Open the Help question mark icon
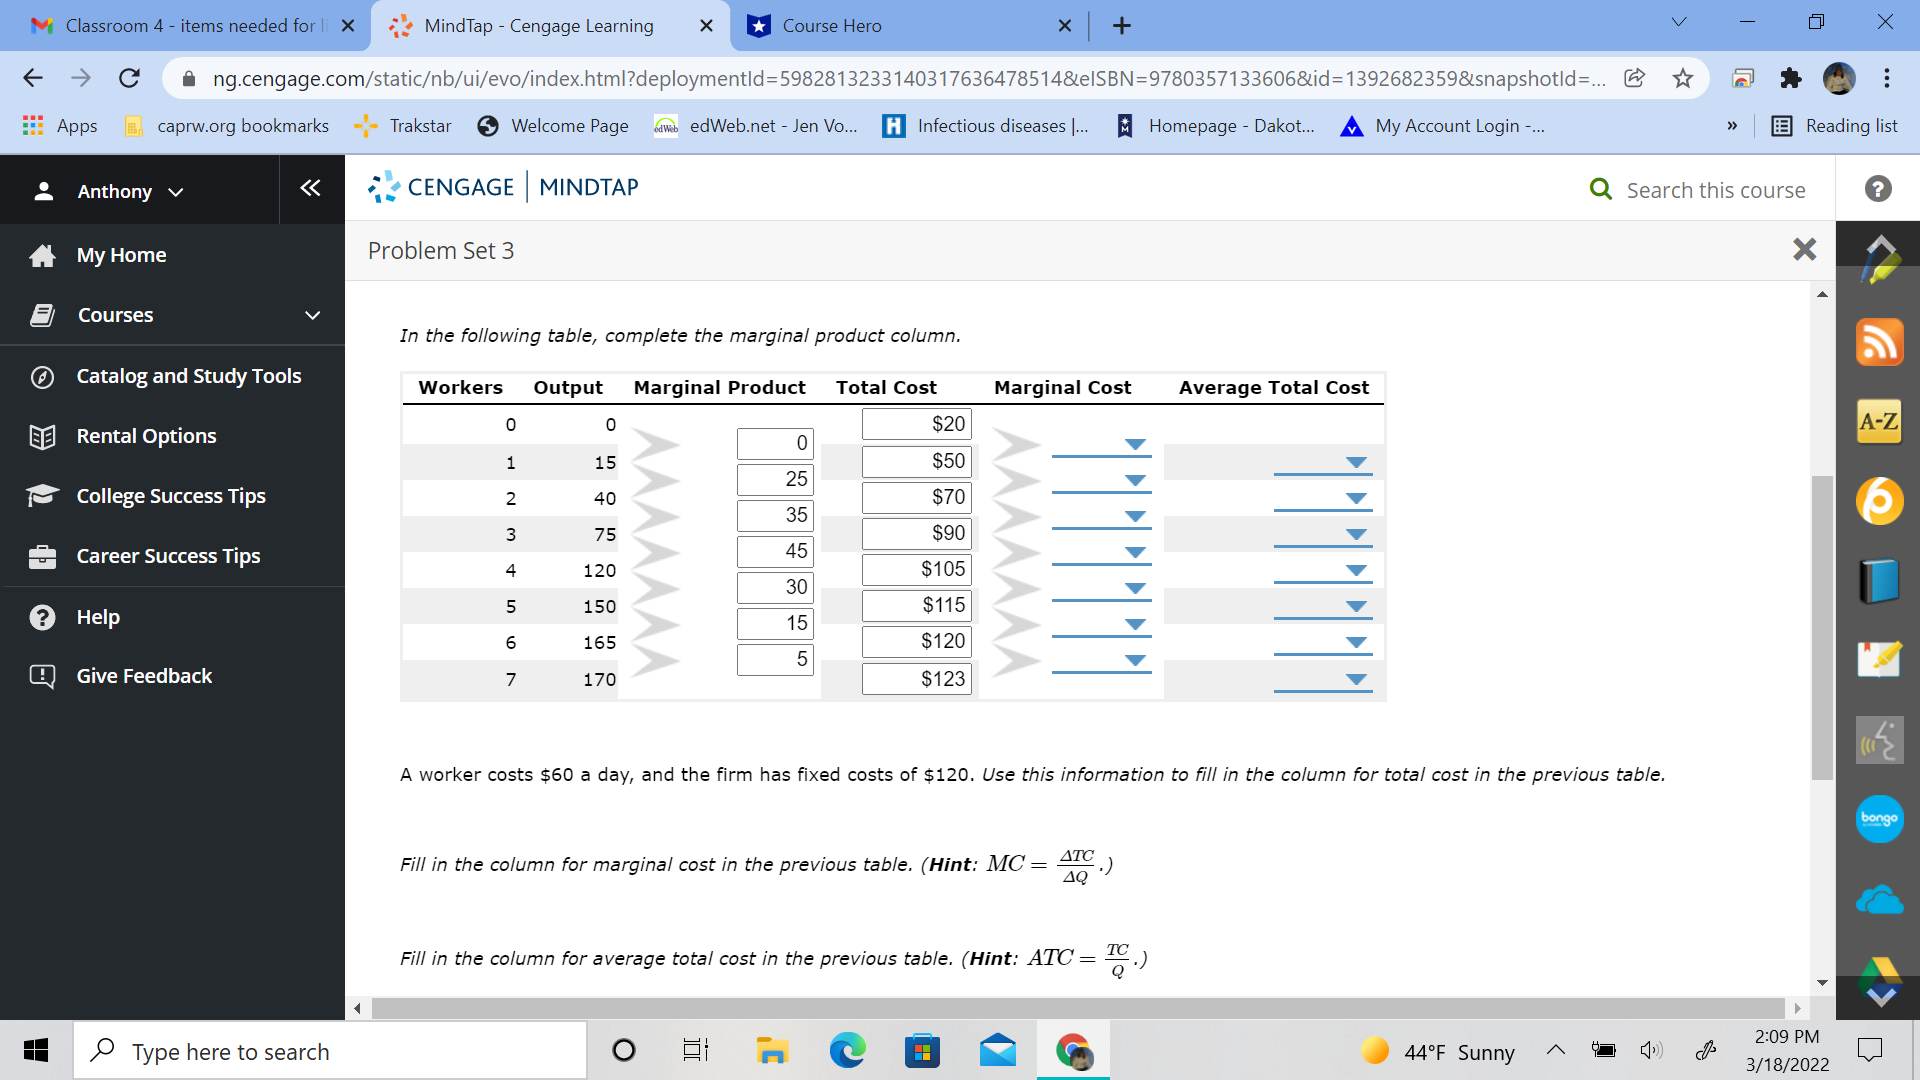The image size is (1920, 1080). click(x=1878, y=189)
